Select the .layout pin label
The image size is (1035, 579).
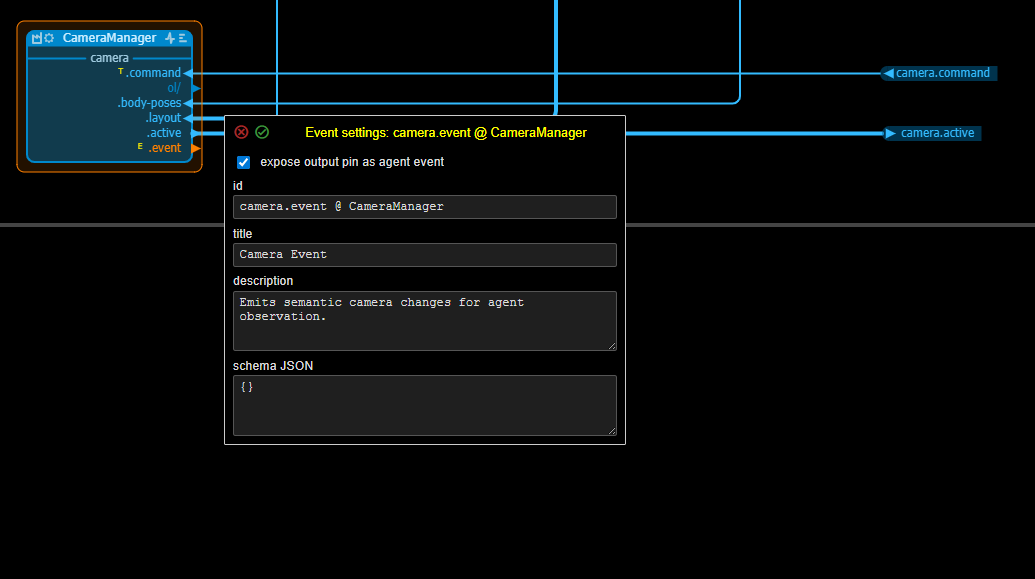click(x=163, y=118)
